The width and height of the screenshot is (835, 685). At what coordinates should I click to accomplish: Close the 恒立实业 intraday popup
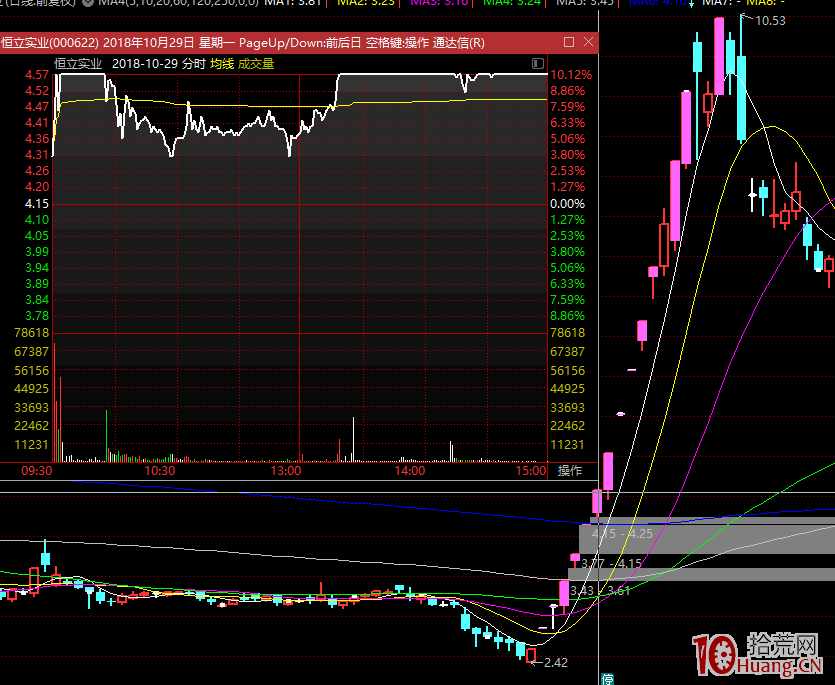tap(589, 43)
